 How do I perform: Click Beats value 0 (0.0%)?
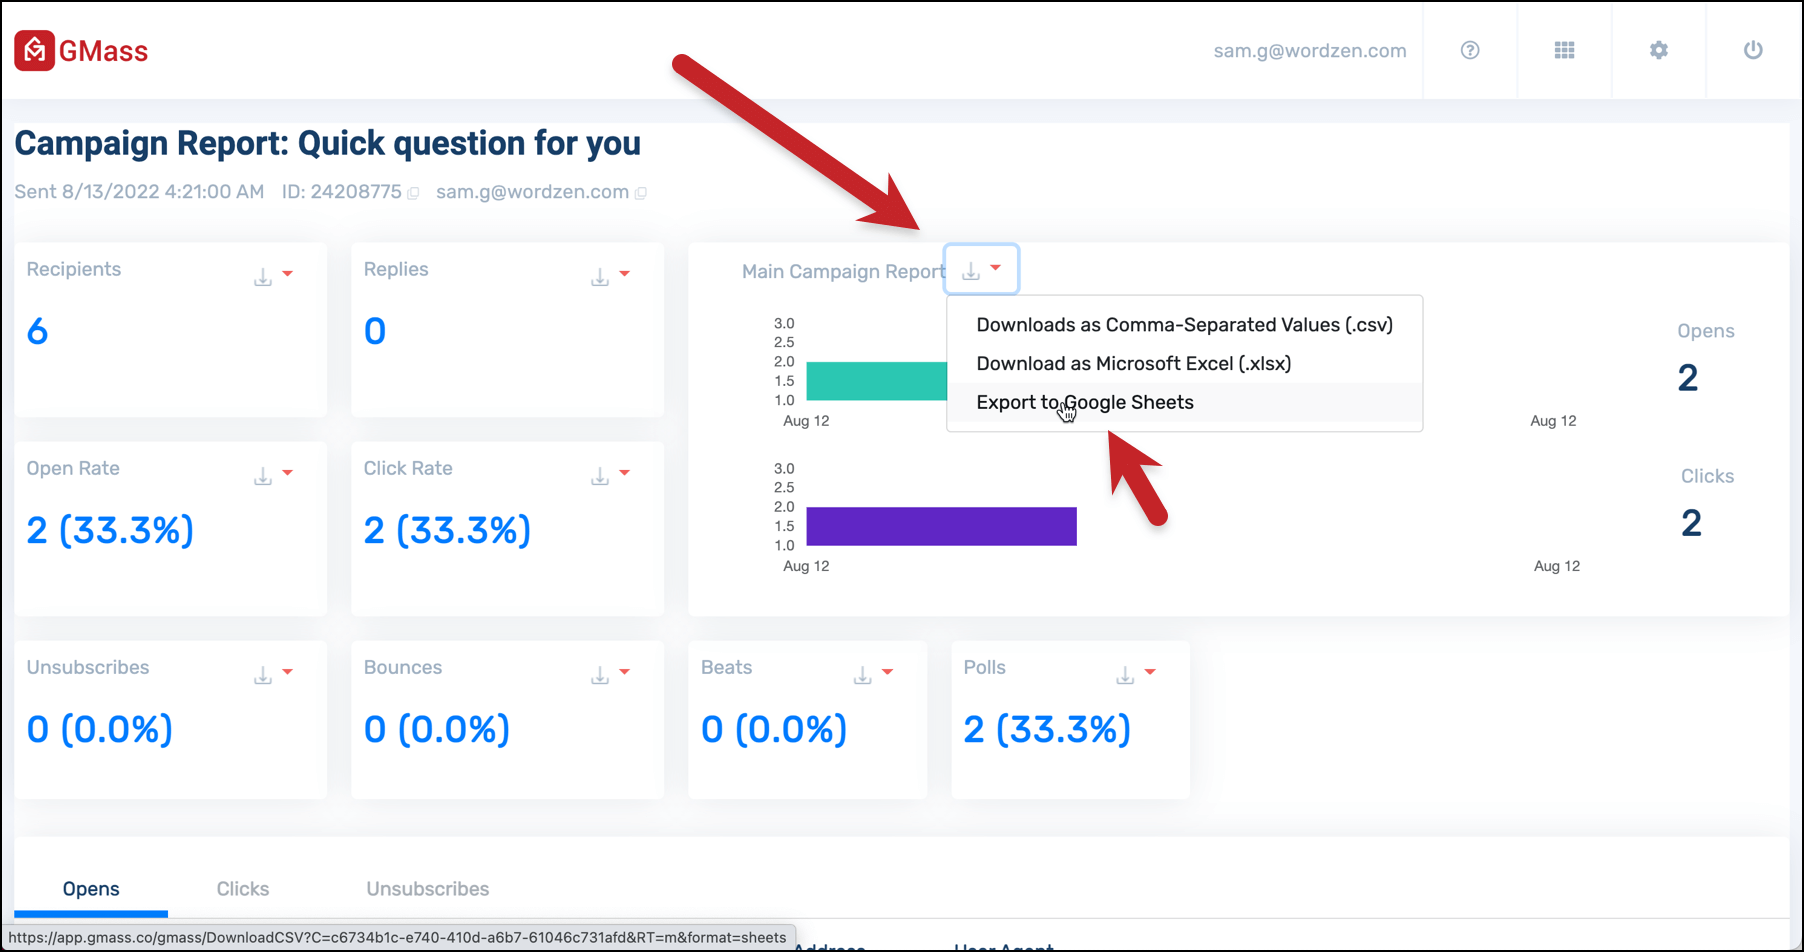tap(774, 729)
